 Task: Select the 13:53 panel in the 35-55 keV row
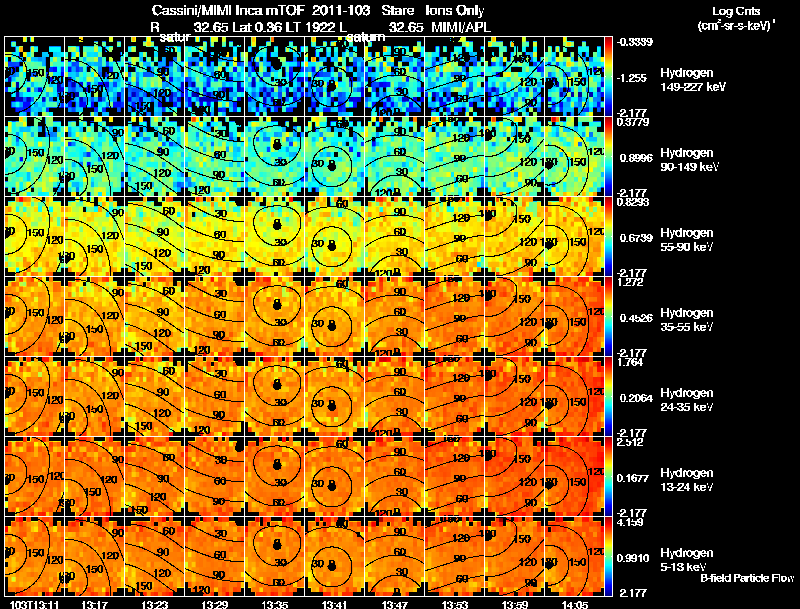point(455,316)
